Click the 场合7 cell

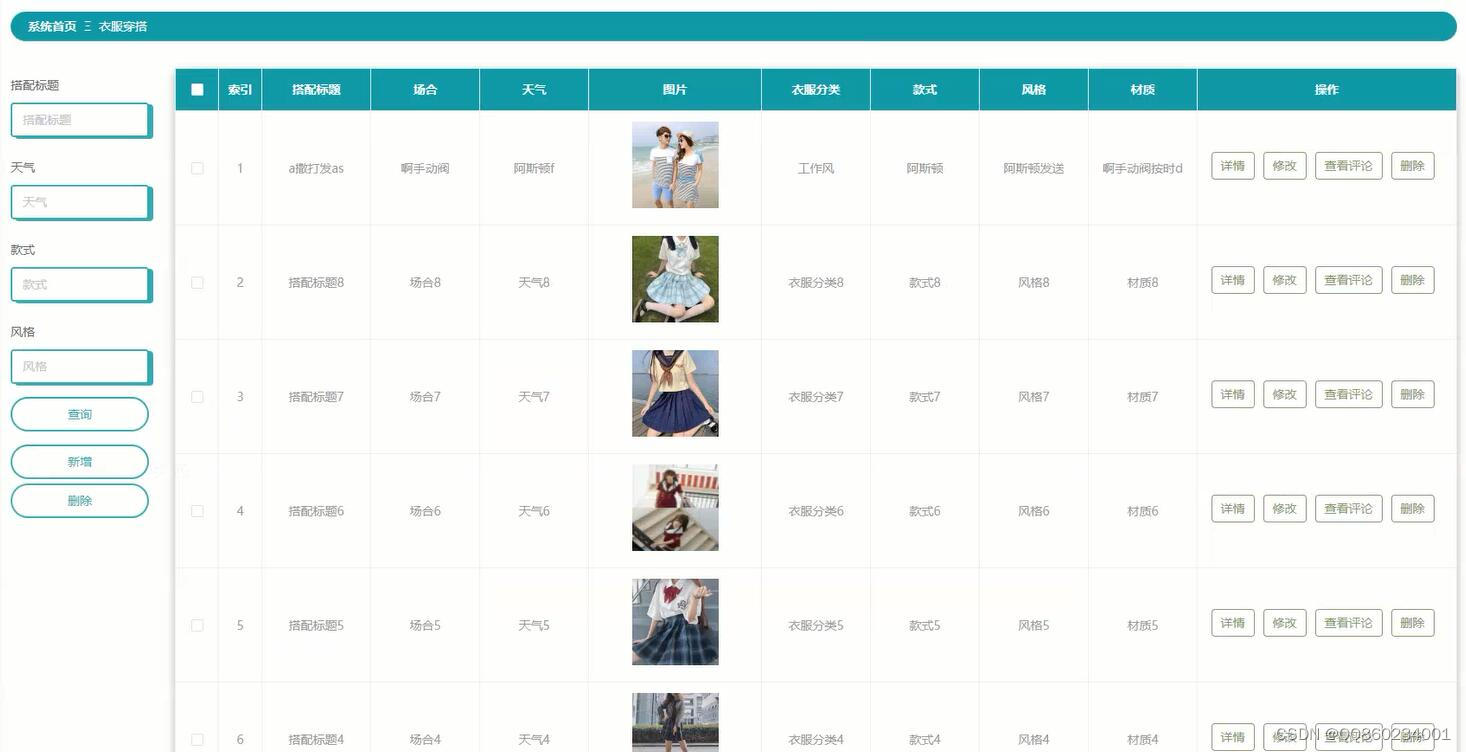425,397
